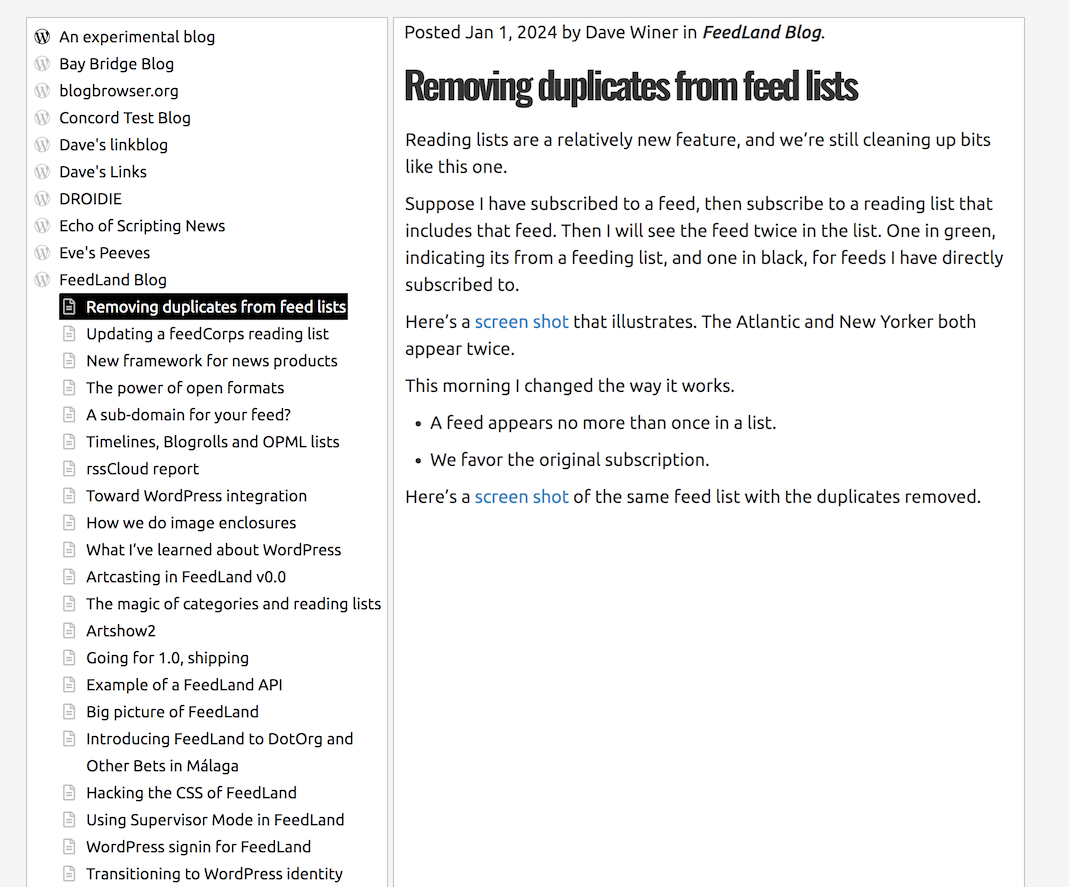Click the WordPress icon beside Concord Test Blog
Image resolution: width=1069 pixels, height=887 pixels.
[43, 117]
